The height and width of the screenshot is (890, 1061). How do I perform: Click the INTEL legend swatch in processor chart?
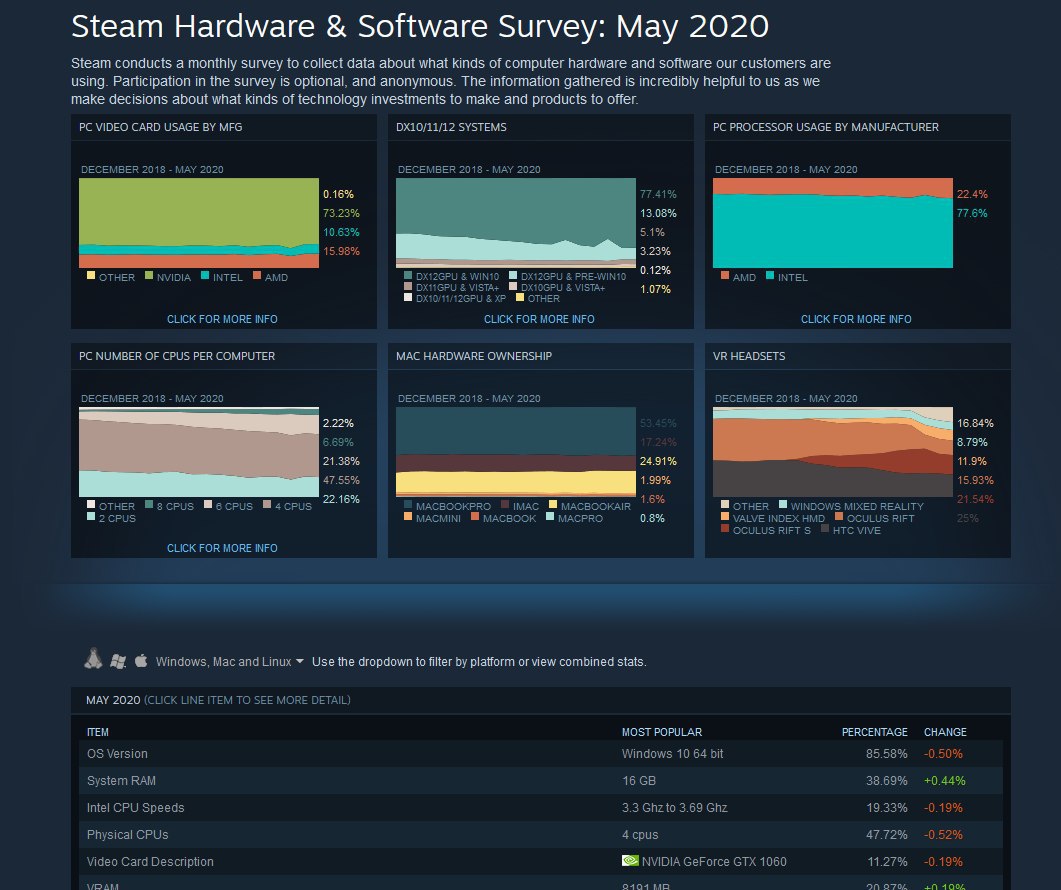coord(770,275)
